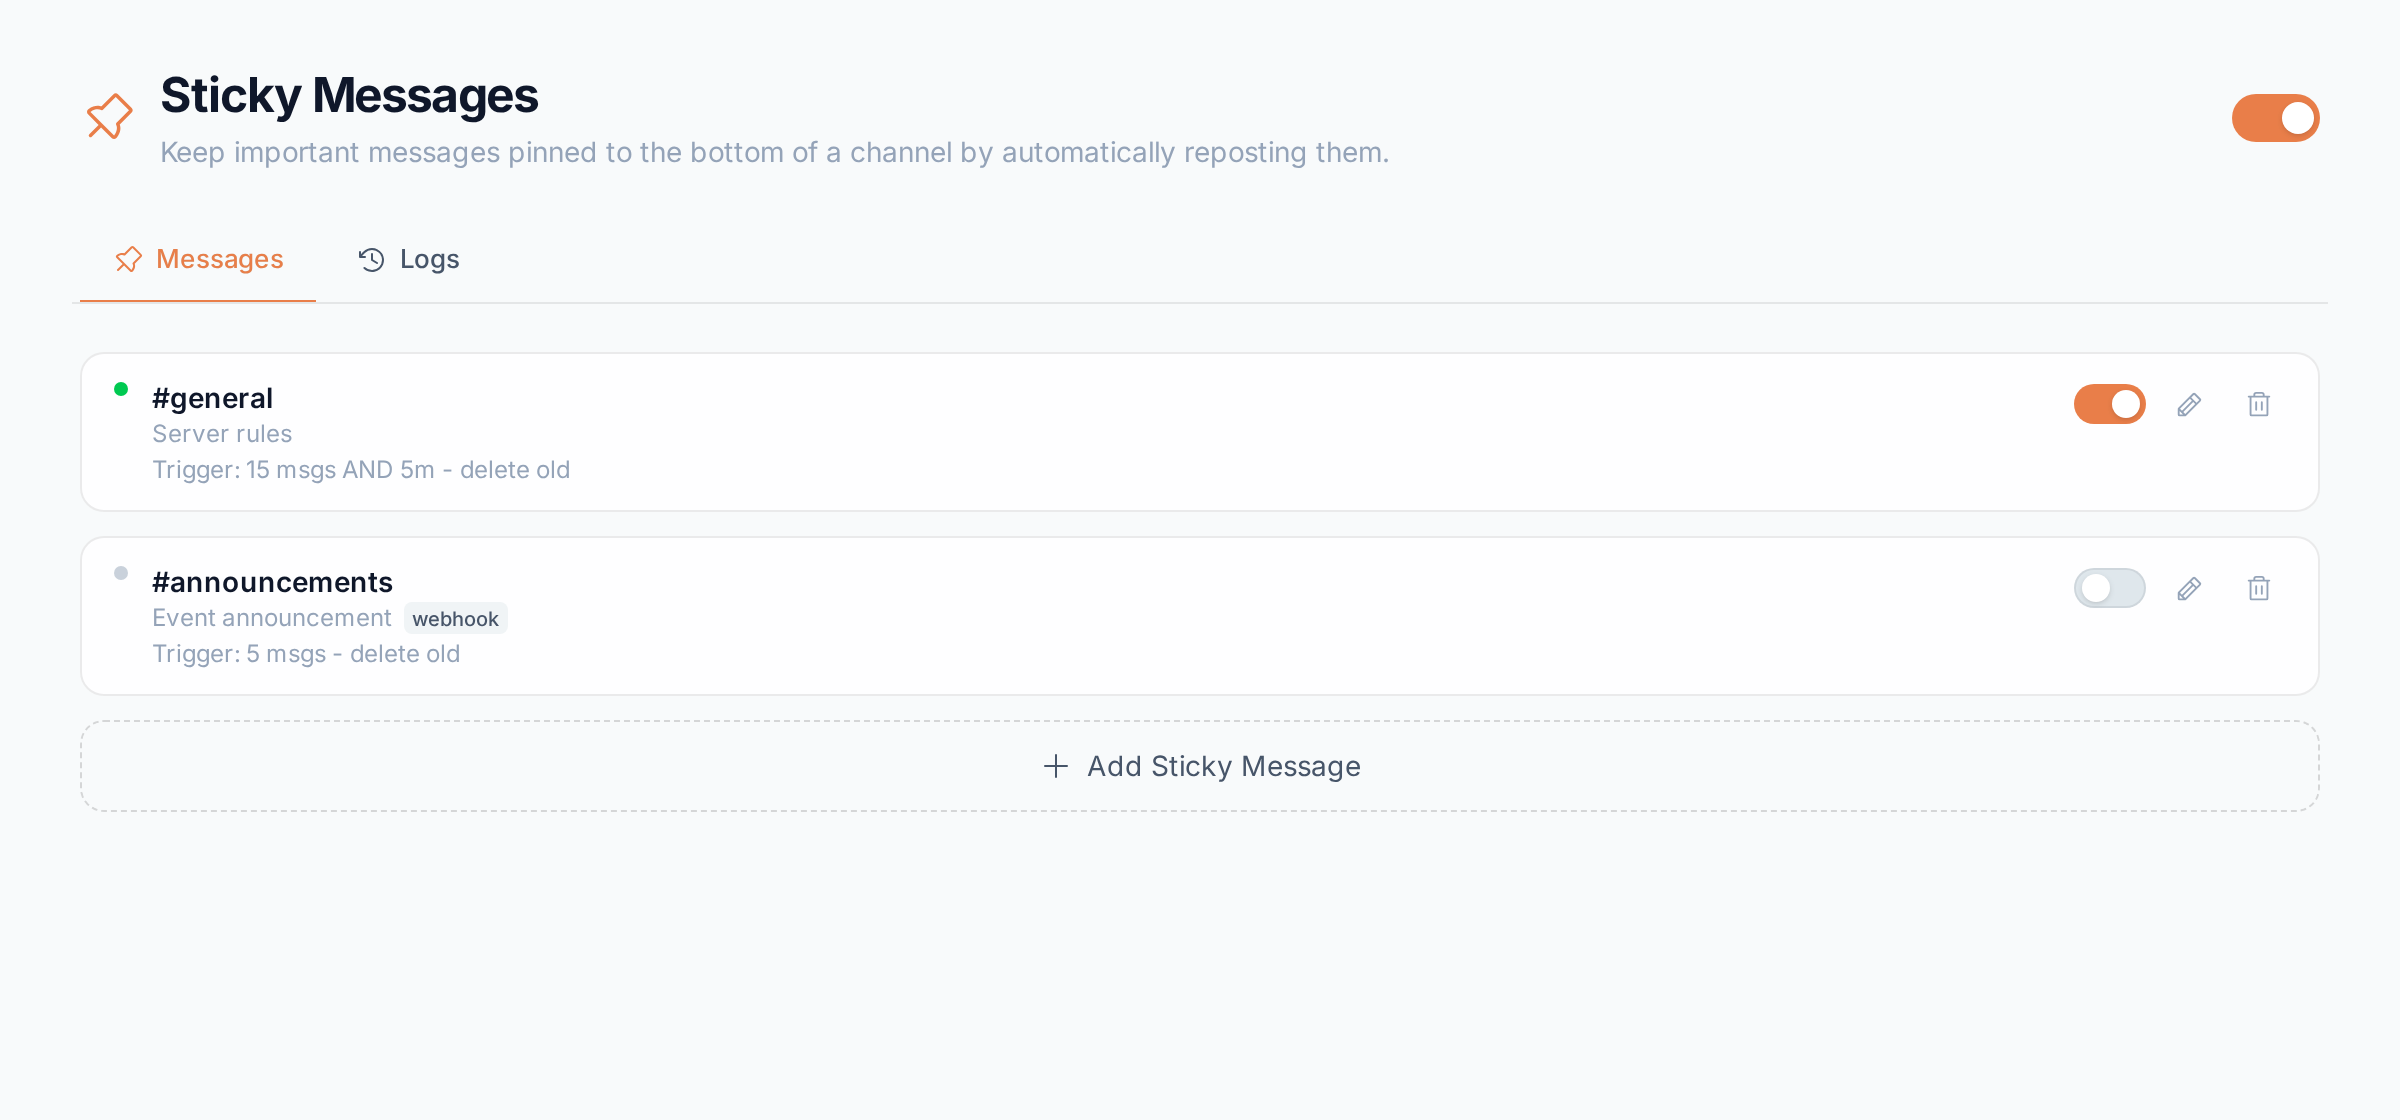Edit the #general sticky message
The image size is (2400, 1120).
tap(2189, 404)
